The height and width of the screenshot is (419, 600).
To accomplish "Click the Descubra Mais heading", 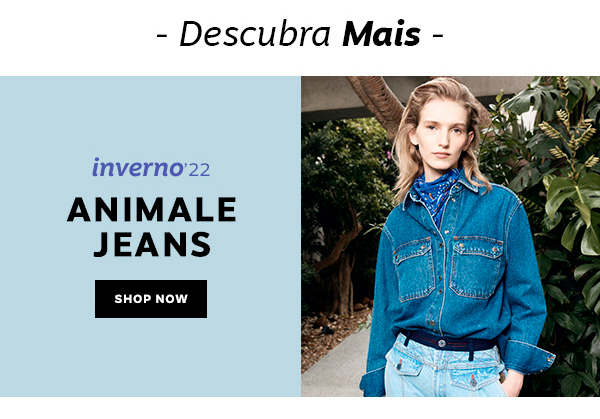I will [300, 34].
